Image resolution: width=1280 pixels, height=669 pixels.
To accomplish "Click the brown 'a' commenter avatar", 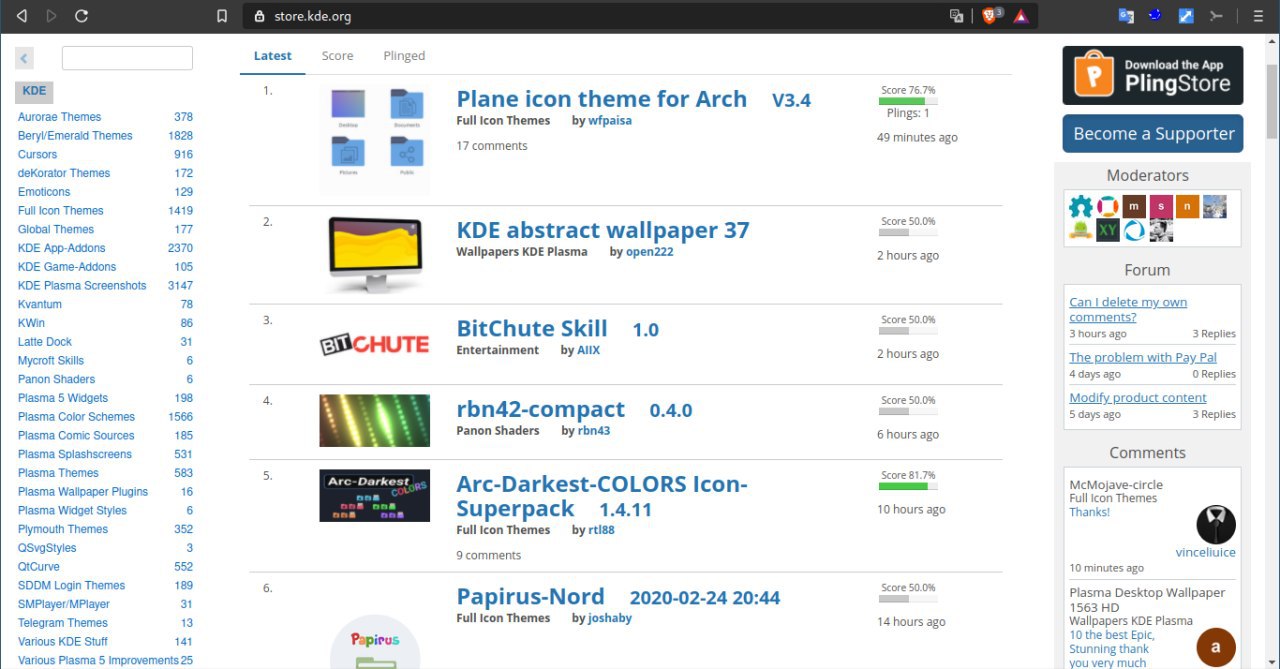I will [x=1216, y=647].
